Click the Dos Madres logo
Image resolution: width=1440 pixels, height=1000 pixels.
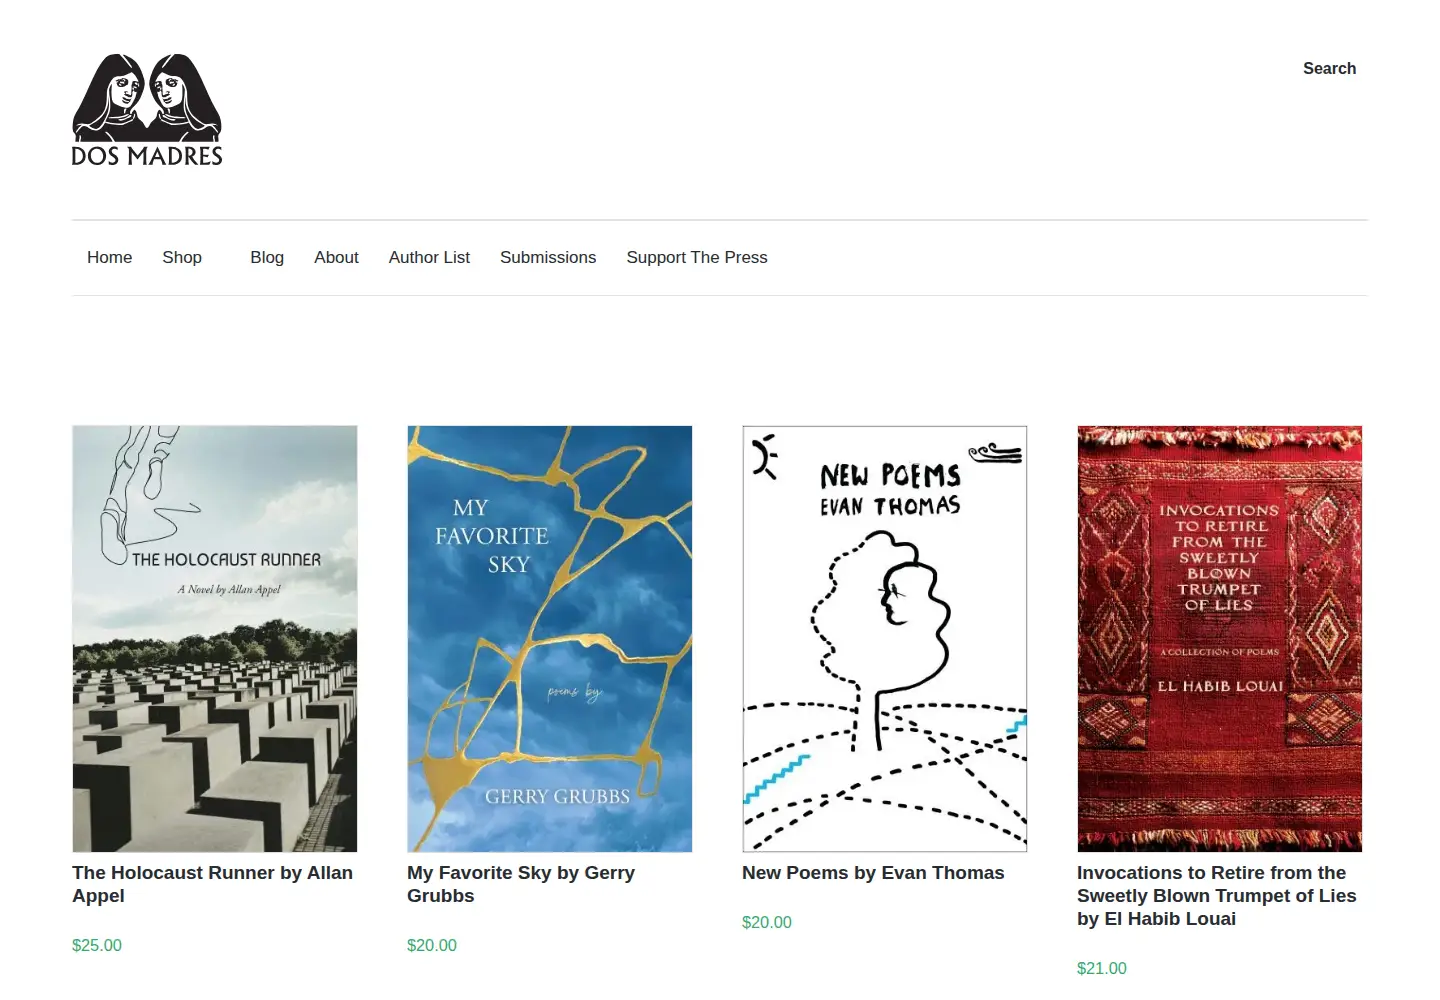point(147,110)
